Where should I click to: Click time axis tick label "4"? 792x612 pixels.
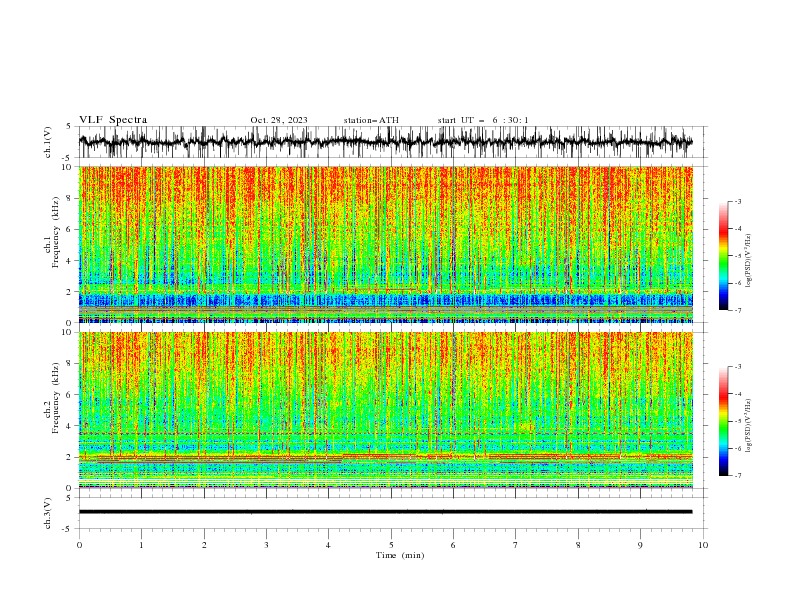(329, 545)
